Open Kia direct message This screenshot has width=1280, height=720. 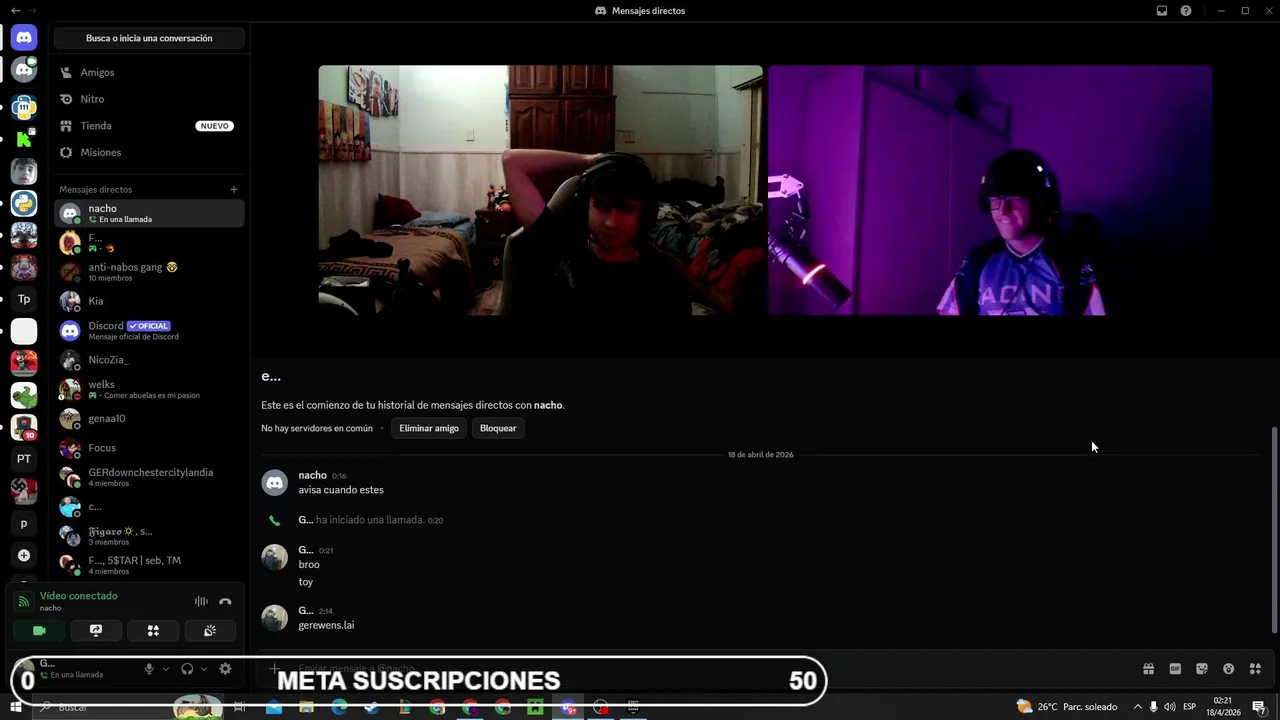(x=149, y=301)
